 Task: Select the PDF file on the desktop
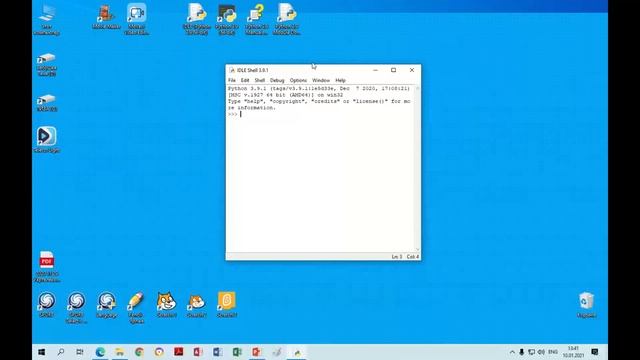pyautogui.click(x=47, y=267)
